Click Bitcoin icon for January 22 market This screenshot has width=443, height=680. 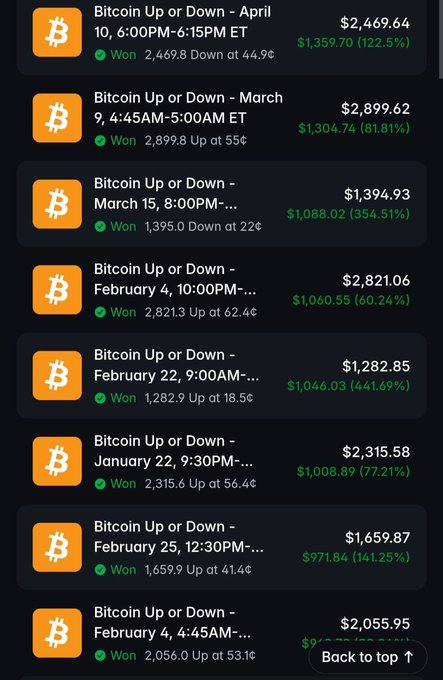(x=57, y=461)
